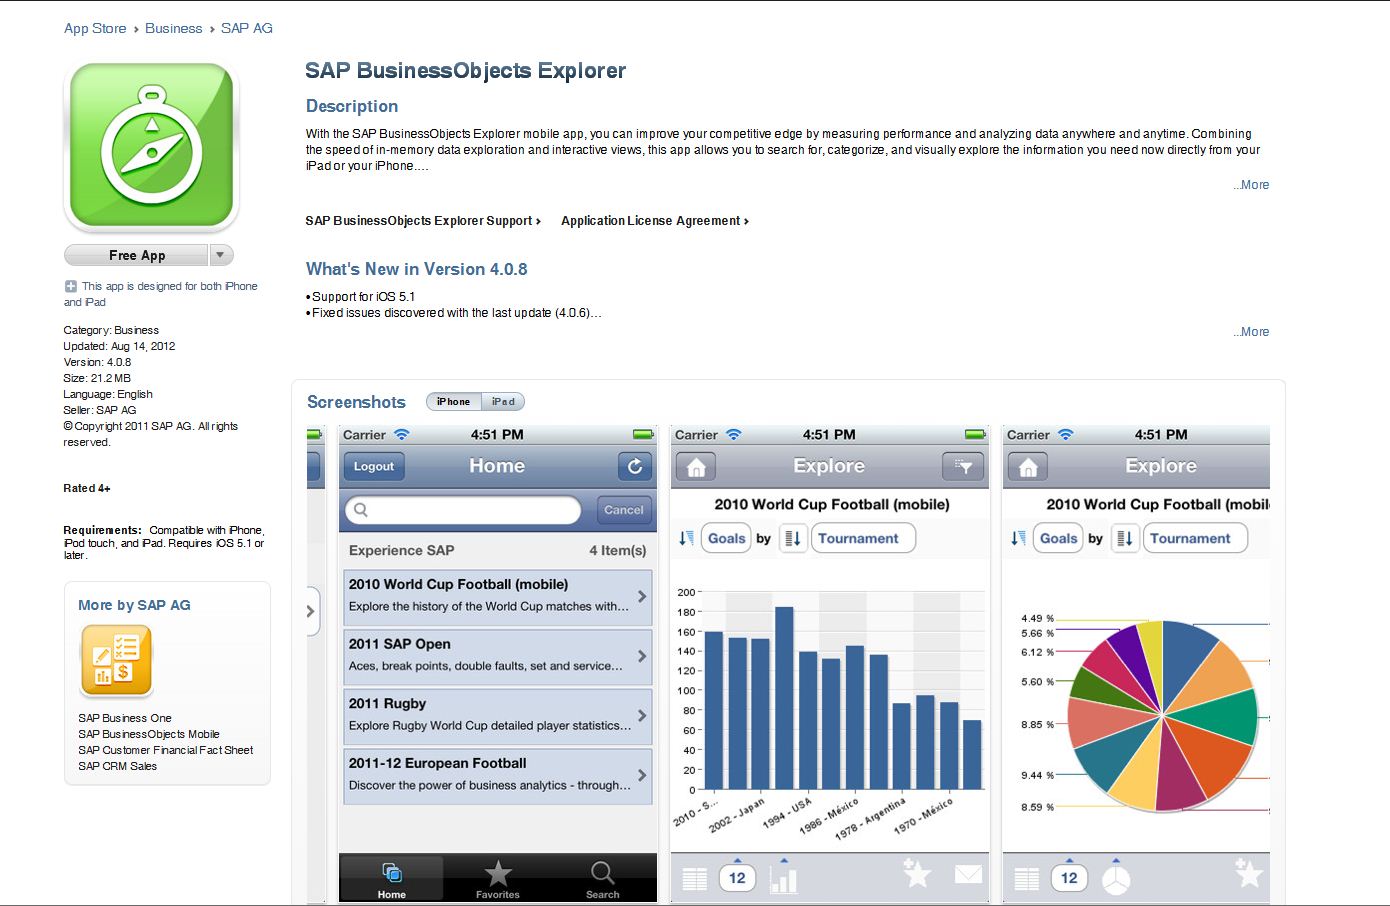Viewport: 1390px width, 906px height.
Task: Open the Application License Agreement link
Action: [x=655, y=221]
